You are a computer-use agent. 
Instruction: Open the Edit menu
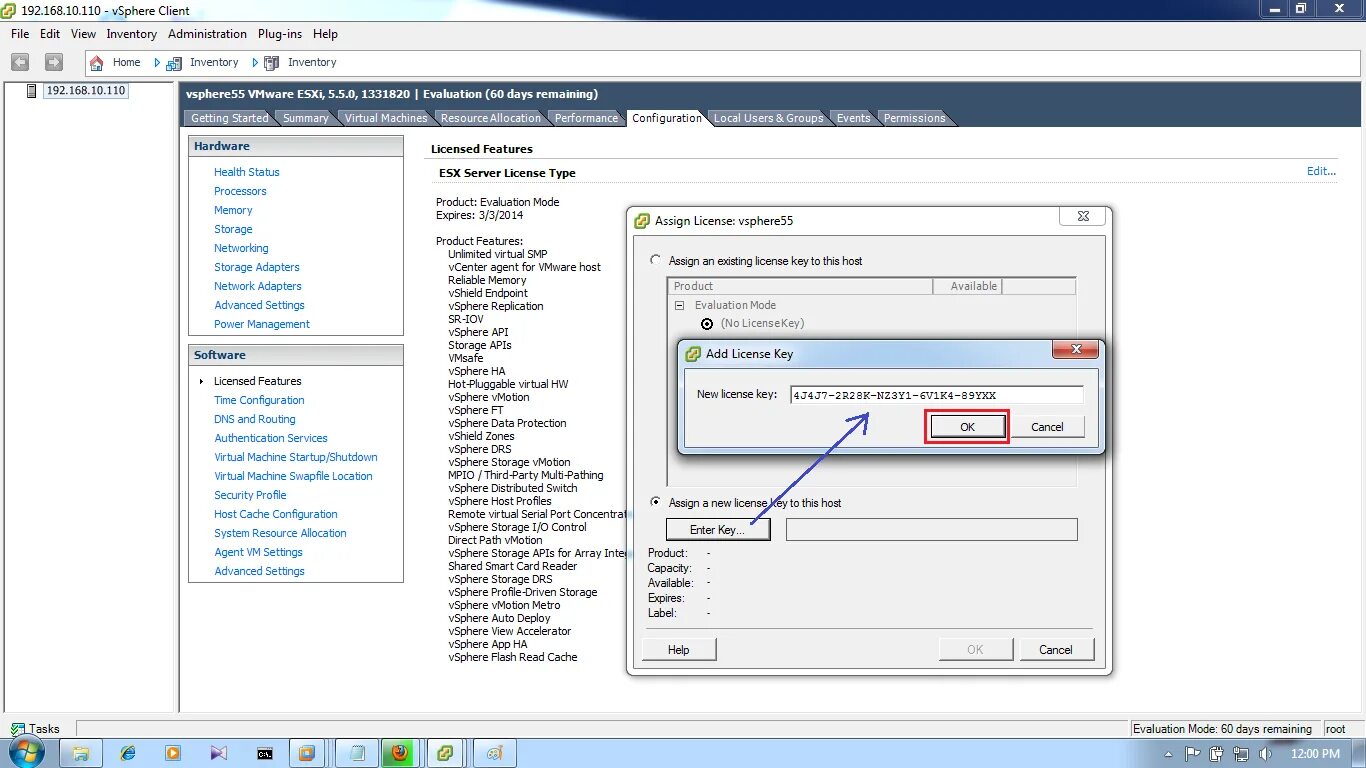point(50,34)
